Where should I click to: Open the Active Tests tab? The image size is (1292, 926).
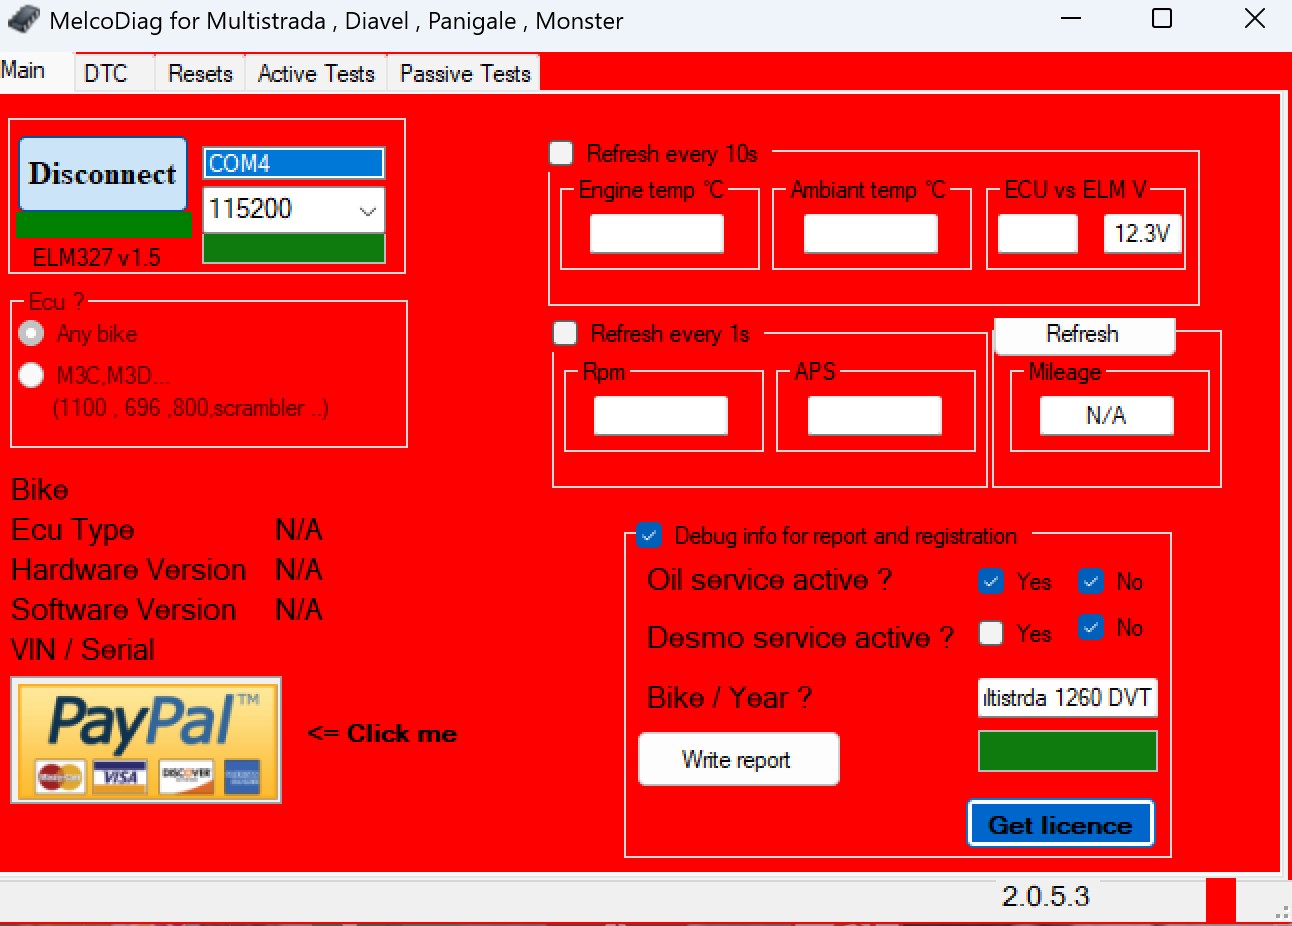[x=316, y=73]
